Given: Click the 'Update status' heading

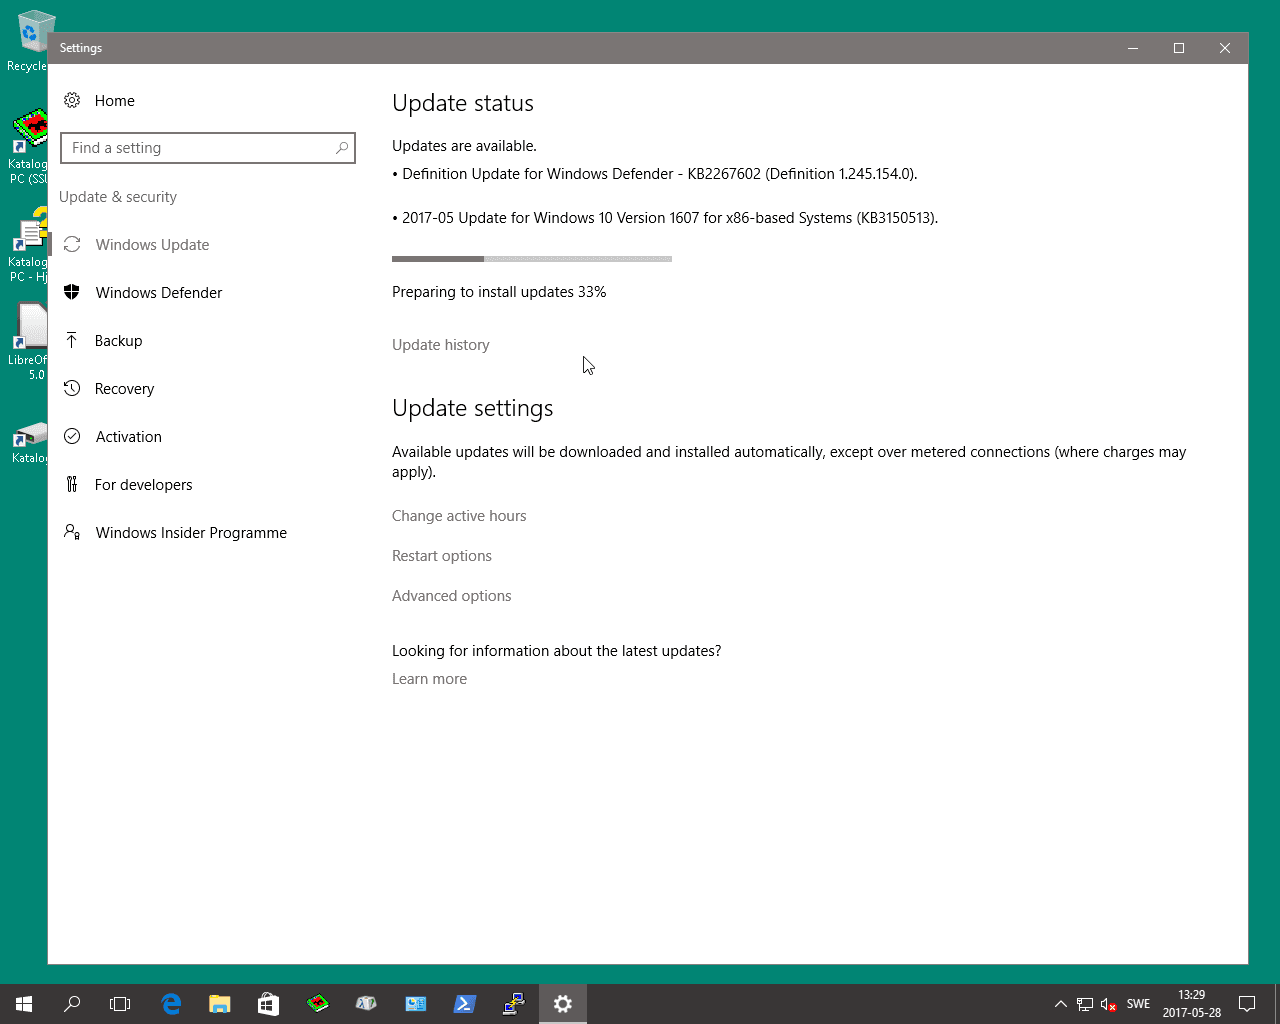Looking at the screenshot, I should (x=463, y=103).
